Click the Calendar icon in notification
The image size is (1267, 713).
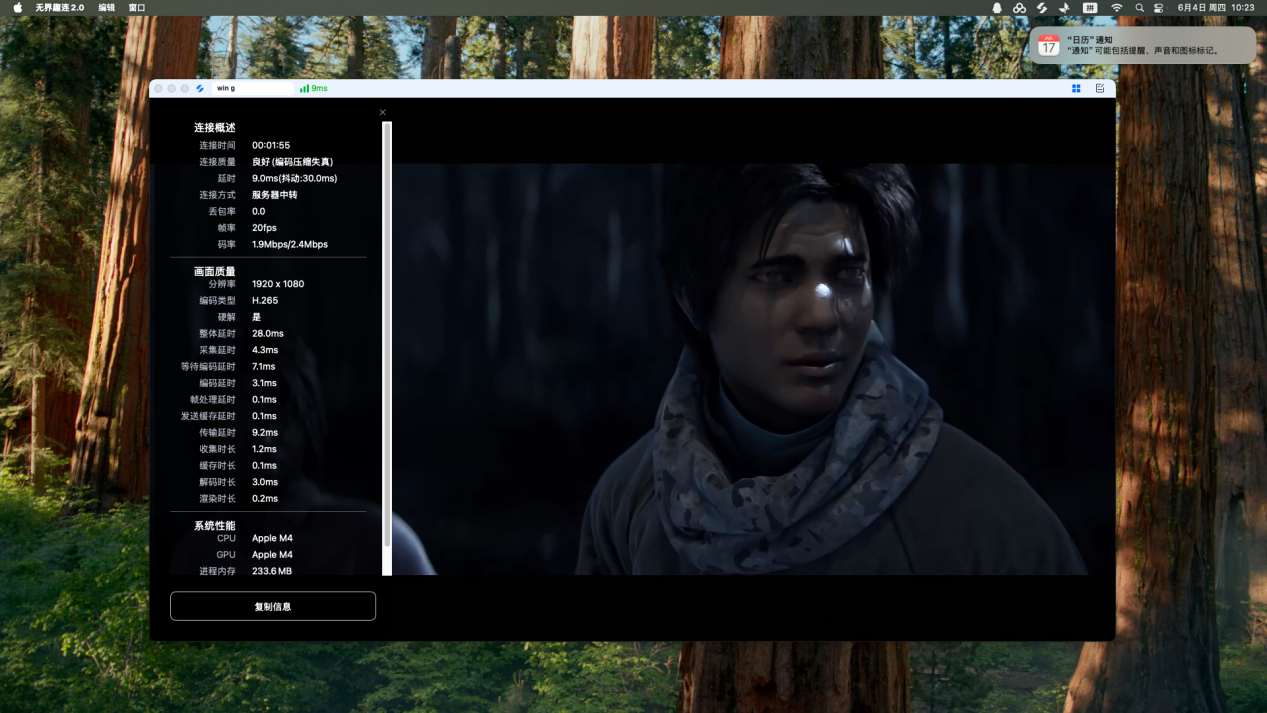(1048, 45)
